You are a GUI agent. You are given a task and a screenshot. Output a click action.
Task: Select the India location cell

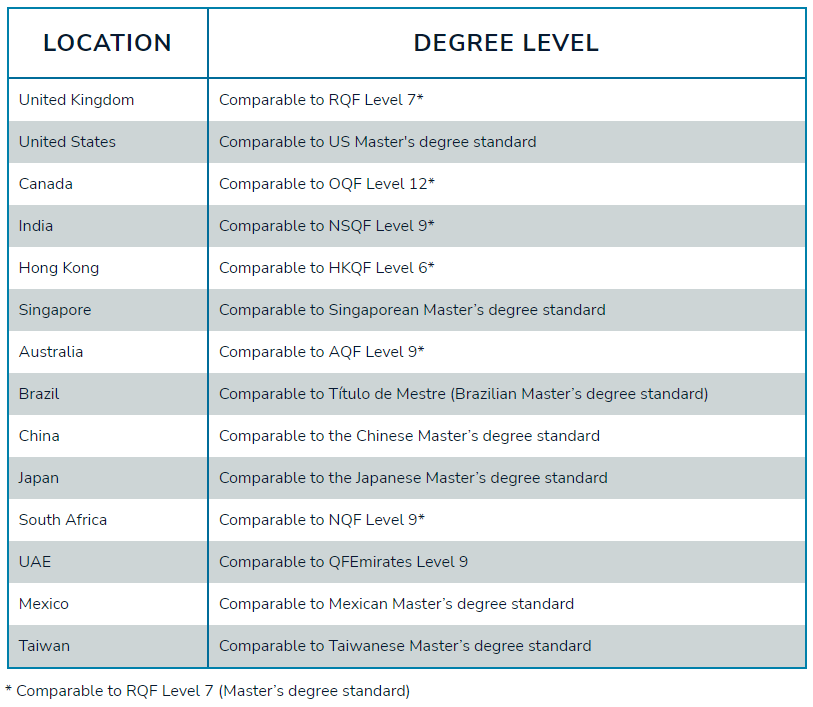(x=36, y=226)
